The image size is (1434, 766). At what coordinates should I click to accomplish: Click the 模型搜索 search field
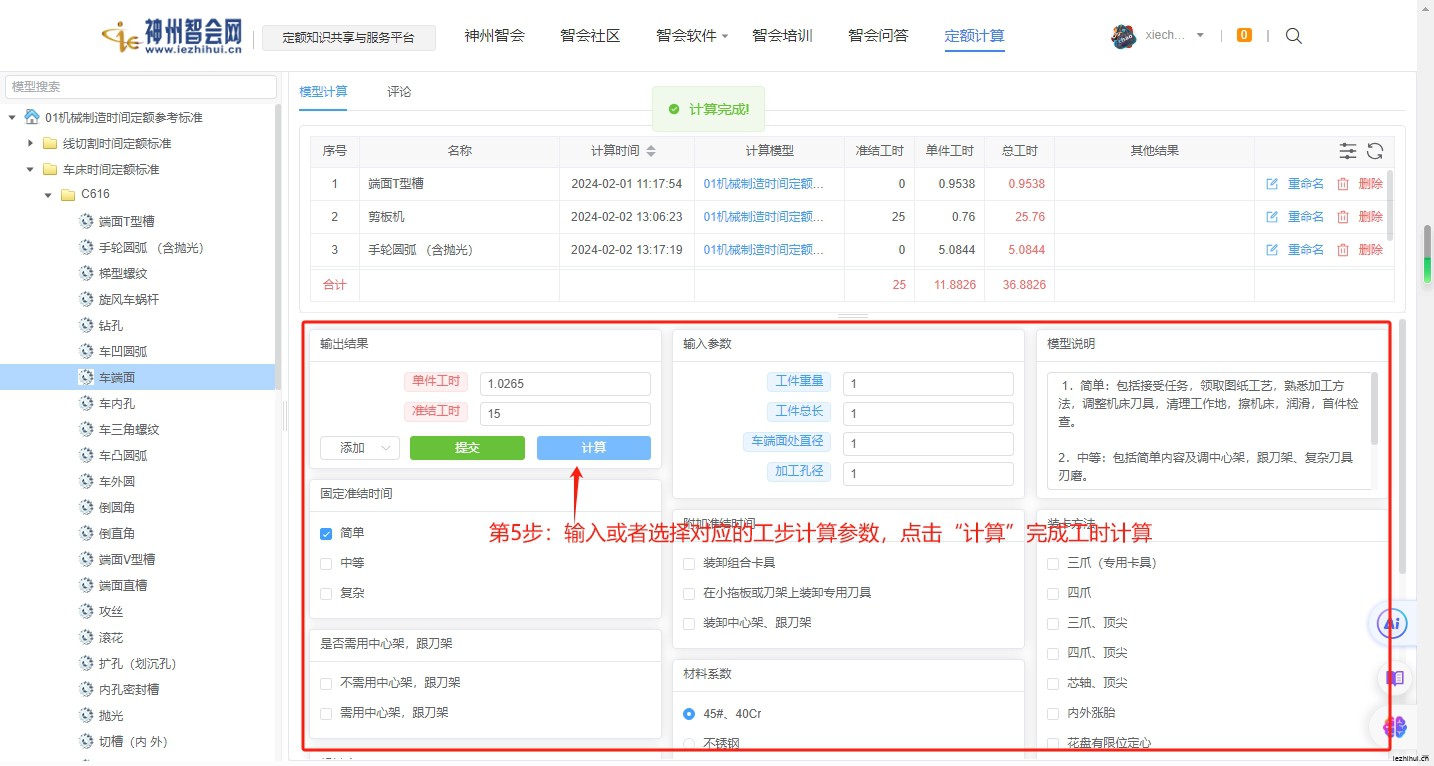141,87
